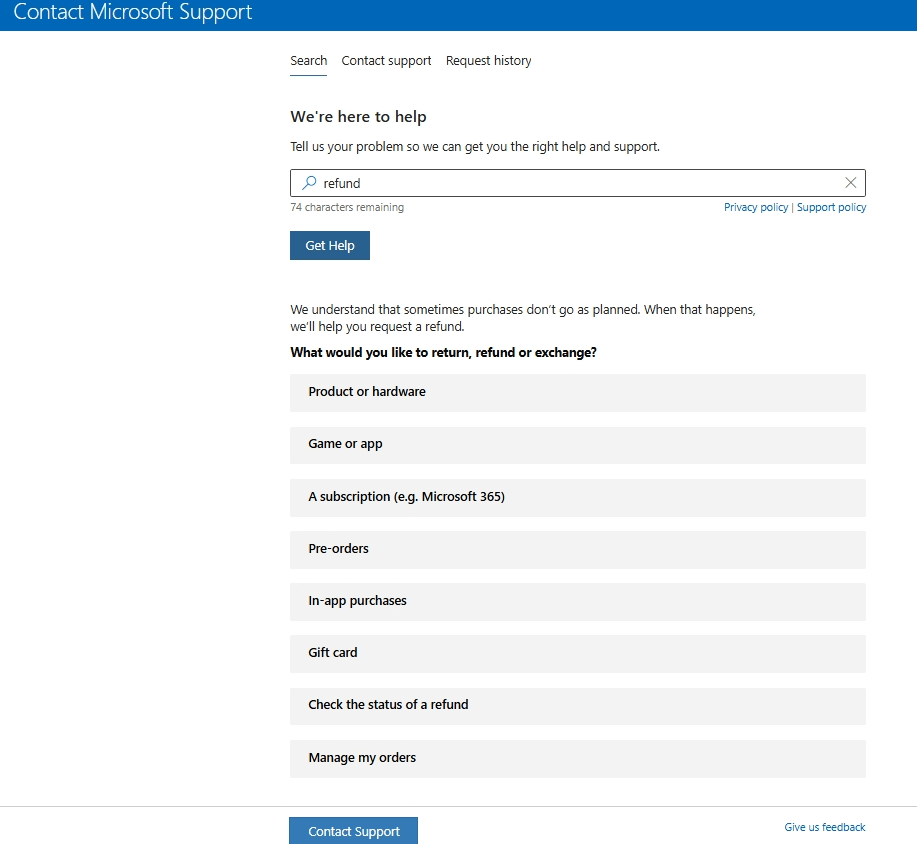Open the Request history tab
Screen dimensions: 917x844
click(x=488, y=61)
